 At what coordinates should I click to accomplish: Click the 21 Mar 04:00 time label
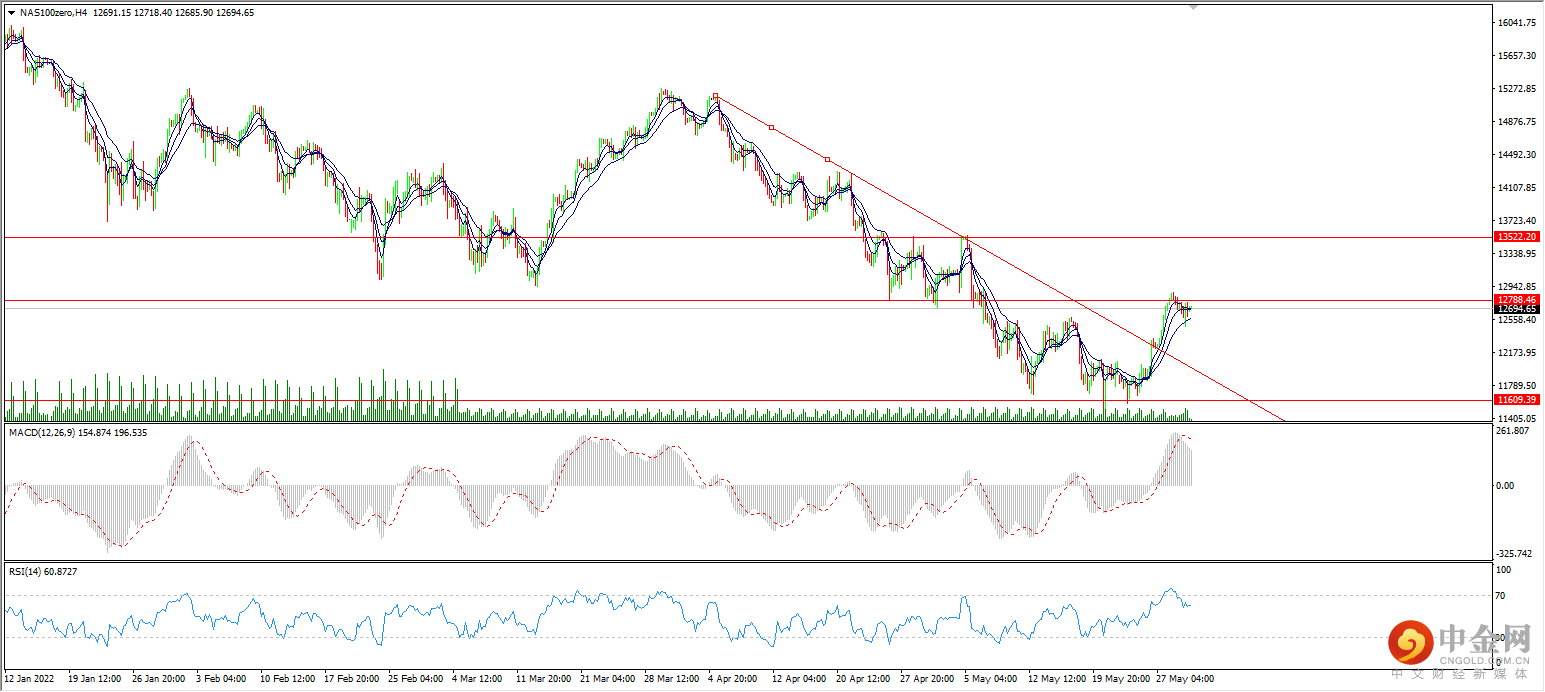(606, 678)
